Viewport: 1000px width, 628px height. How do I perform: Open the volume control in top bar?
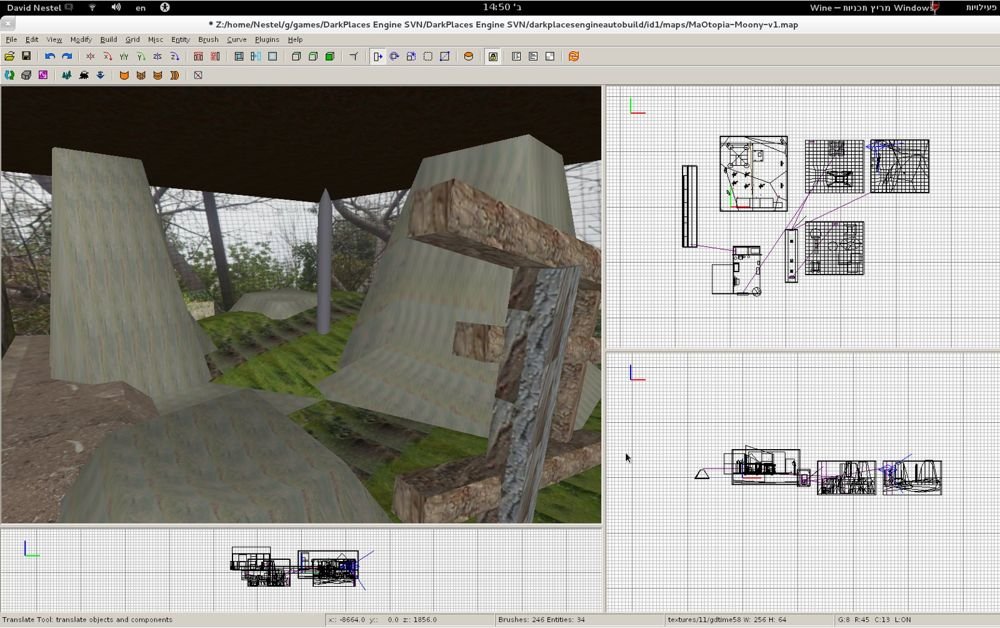[x=116, y=7]
